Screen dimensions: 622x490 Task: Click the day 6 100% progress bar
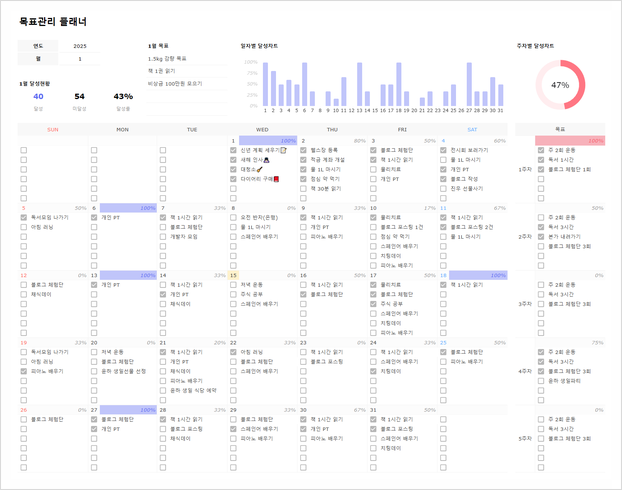129,208
